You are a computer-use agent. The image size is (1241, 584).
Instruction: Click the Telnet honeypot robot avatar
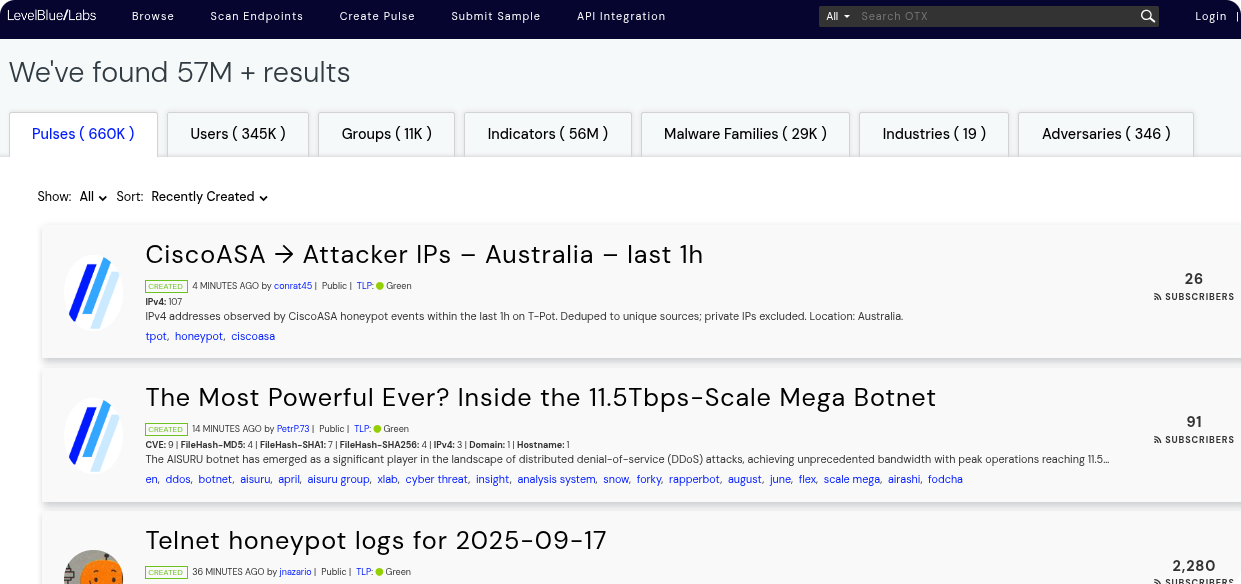coord(94,568)
